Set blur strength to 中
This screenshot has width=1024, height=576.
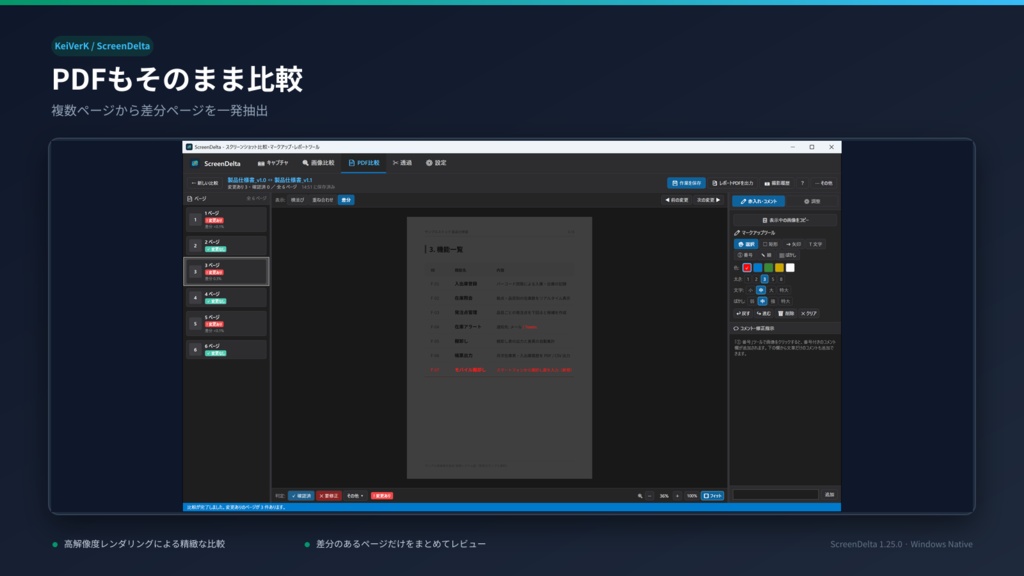(x=762, y=301)
